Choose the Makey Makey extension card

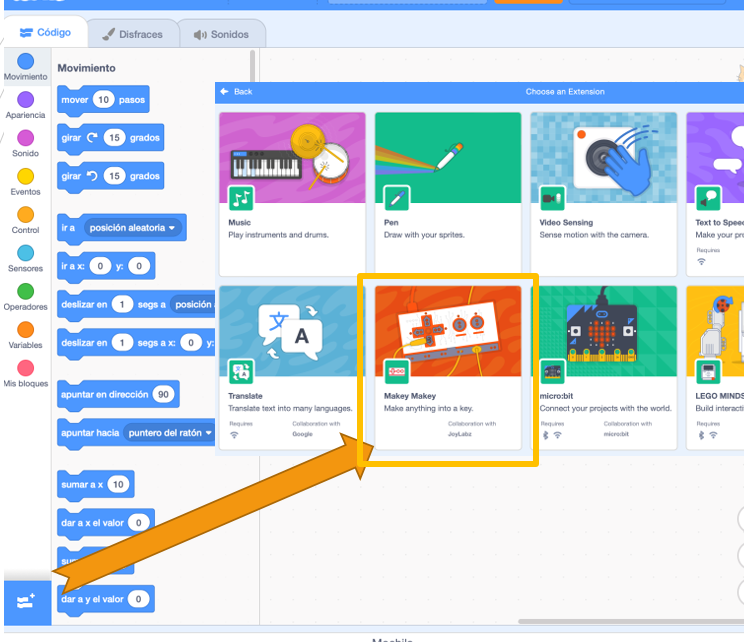(x=448, y=367)
